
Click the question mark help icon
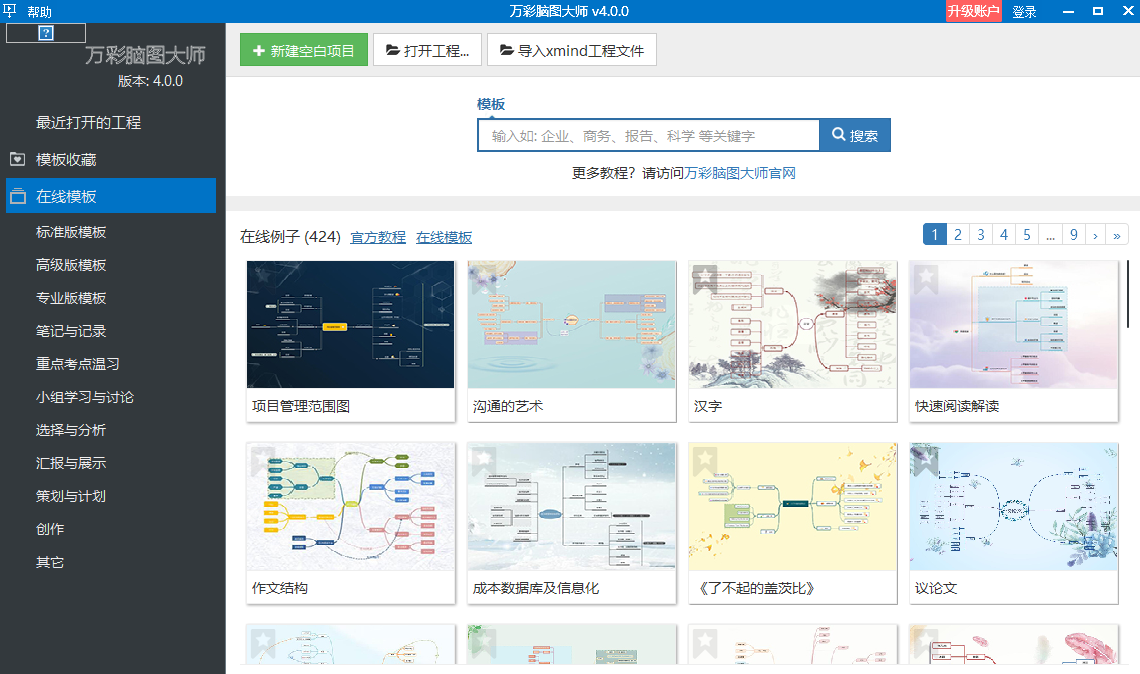(x=45, y=33)
